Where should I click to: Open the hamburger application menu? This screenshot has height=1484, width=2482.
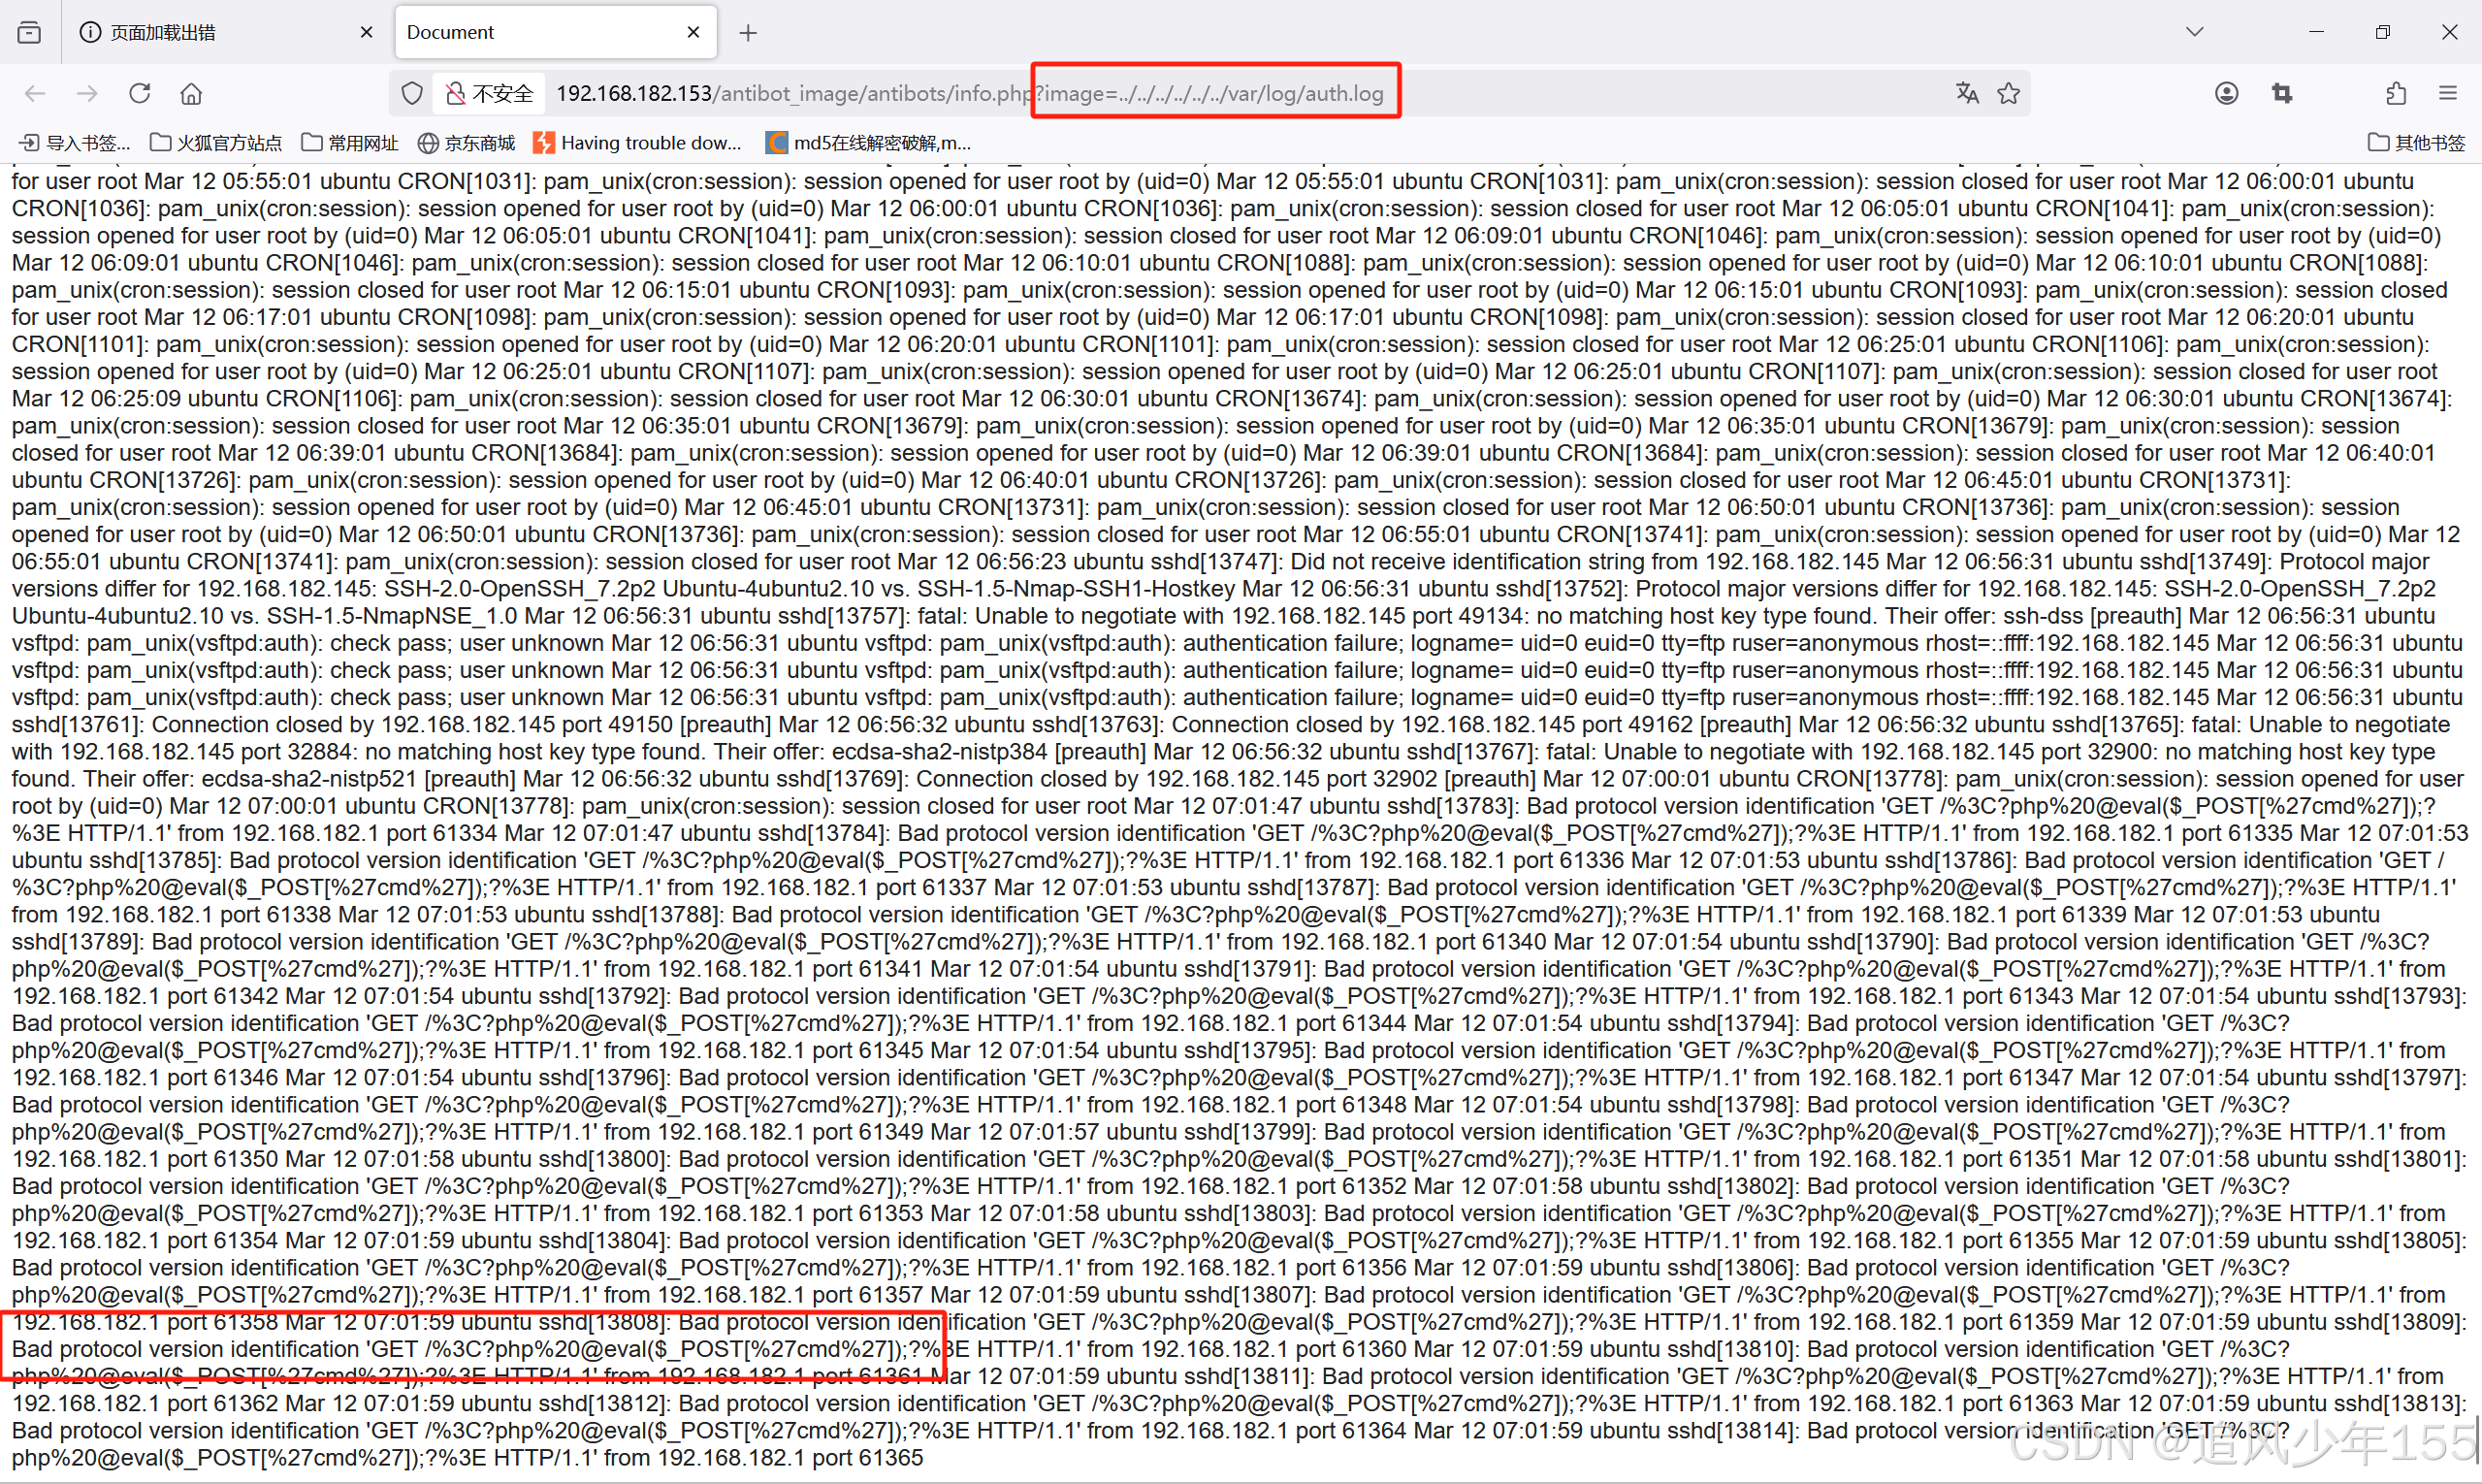[x=2447, y=93]
